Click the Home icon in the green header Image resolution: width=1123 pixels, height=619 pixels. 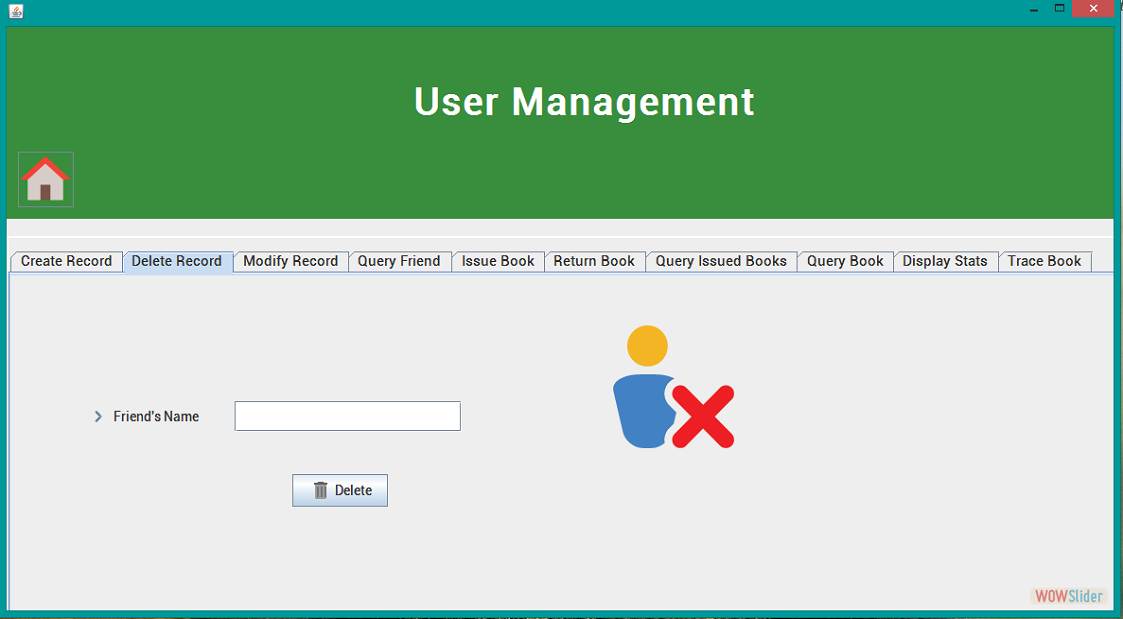point(46,180)
